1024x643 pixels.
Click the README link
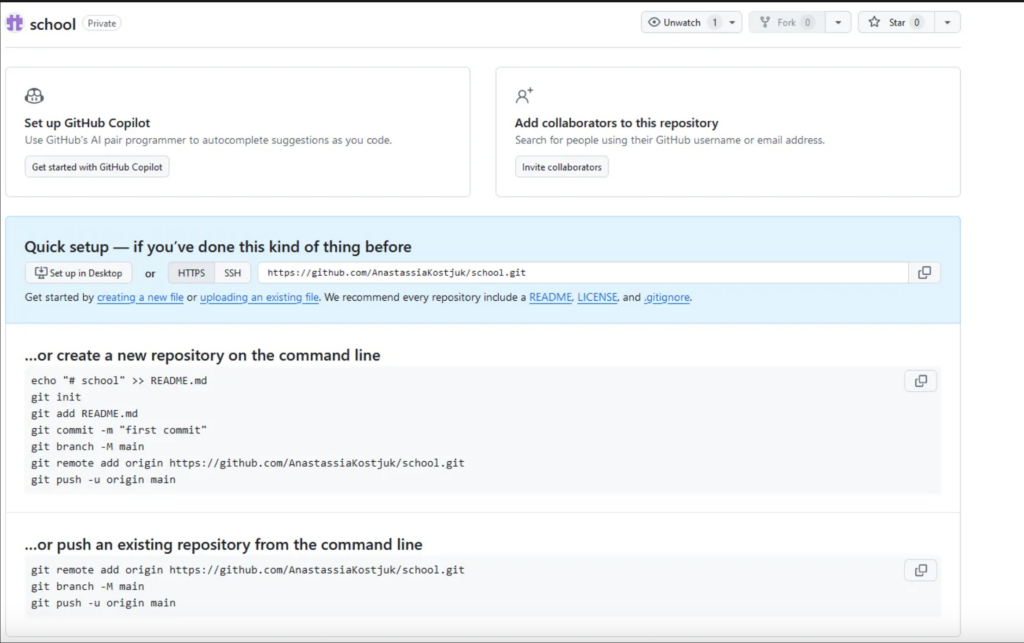(x=551, y=297)
